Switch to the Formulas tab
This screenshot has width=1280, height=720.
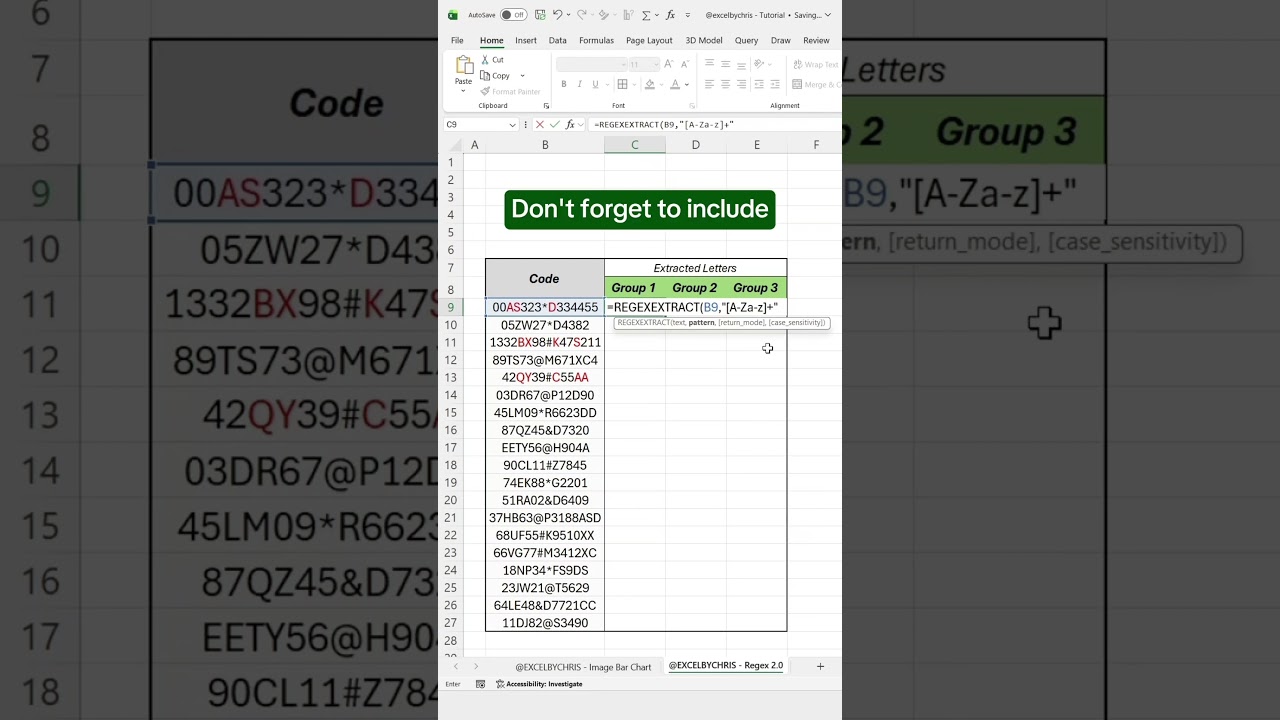[x=596, y=40]
